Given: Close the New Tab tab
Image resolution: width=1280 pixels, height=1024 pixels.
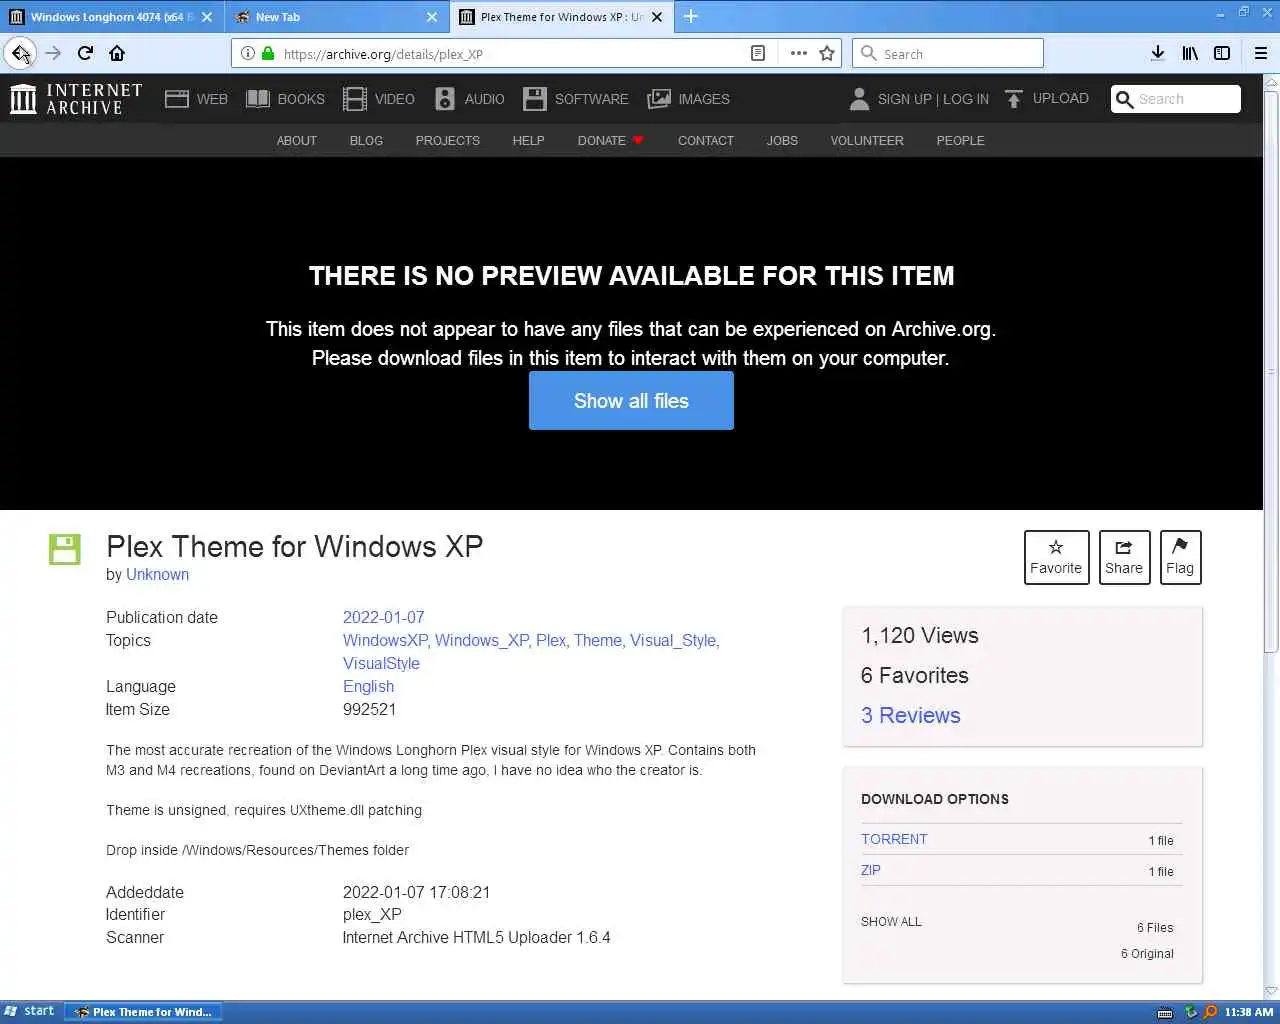Looking at the screenshot, I should click(x=432, y=16).
